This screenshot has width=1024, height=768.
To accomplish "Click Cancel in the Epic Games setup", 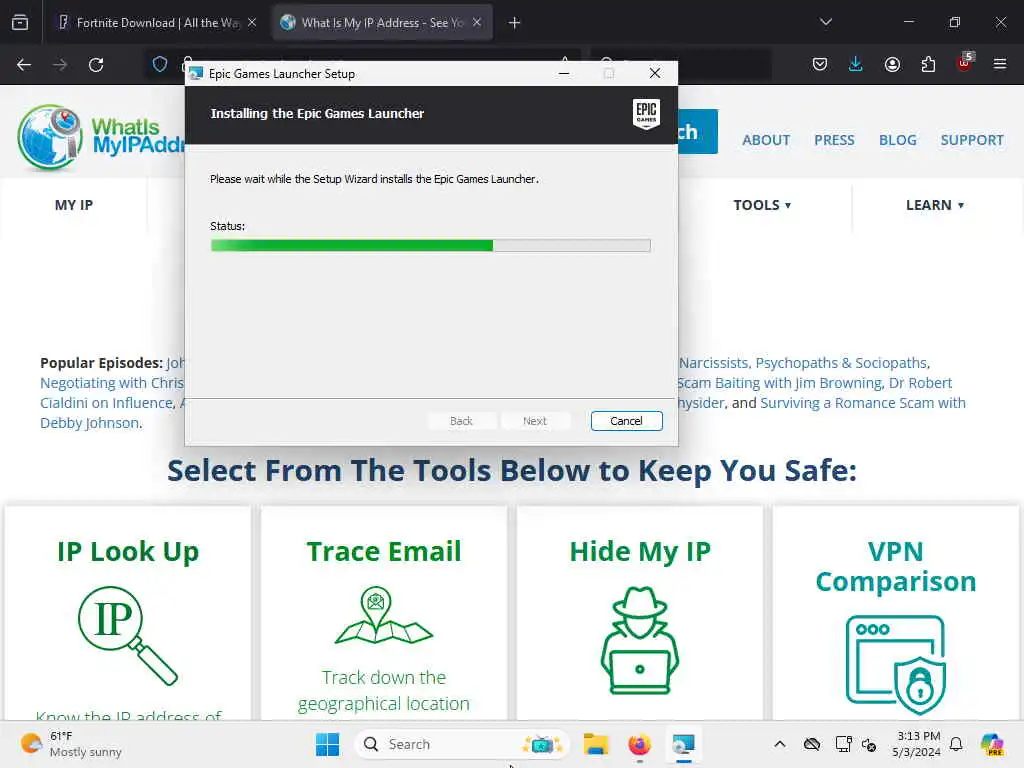I will [626, 421].
